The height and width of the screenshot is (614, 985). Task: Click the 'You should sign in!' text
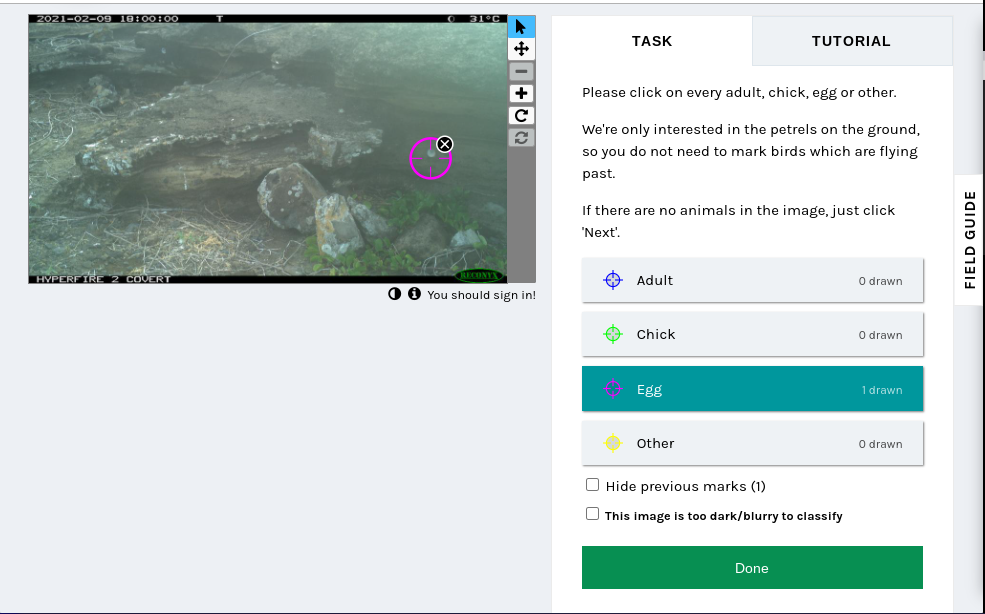pyautogui.click(x=481, y=295)
